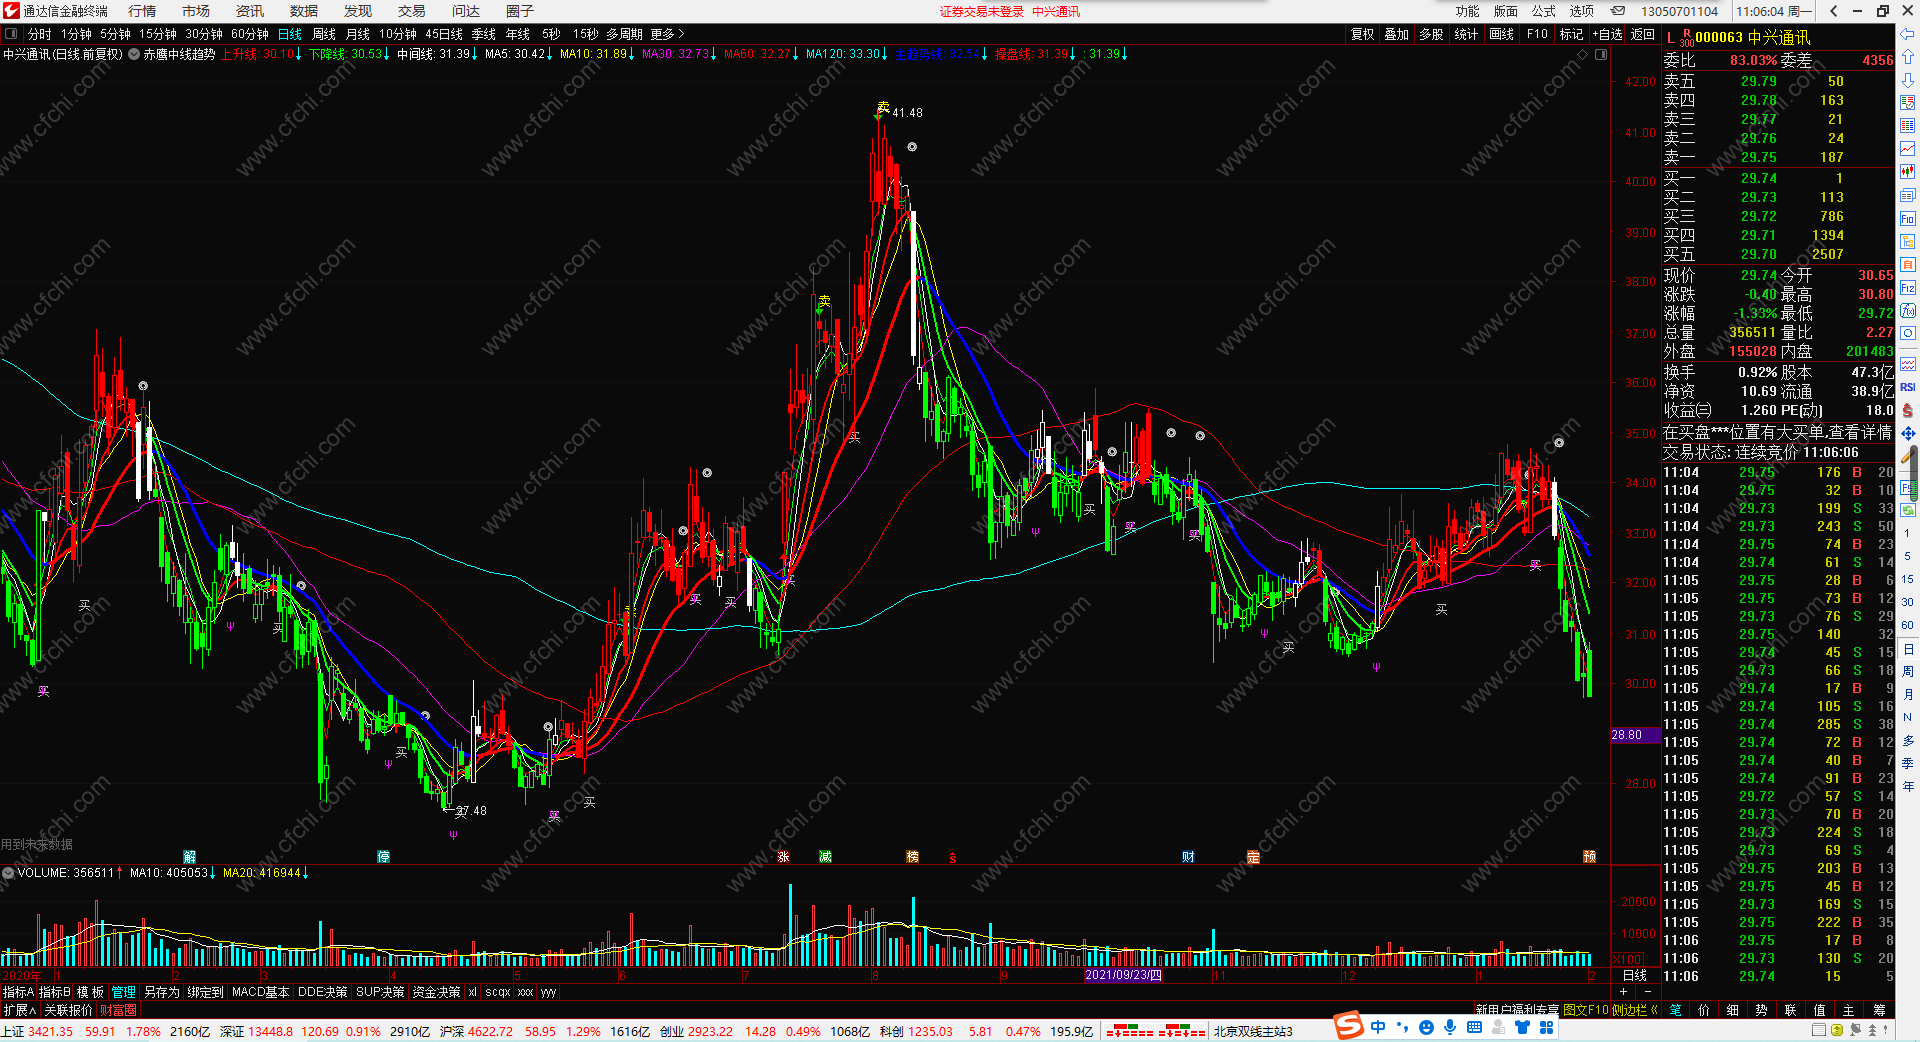Click the 榜 marker icon below the chart
This screenshot has width=1920, height=1042.
912,857
